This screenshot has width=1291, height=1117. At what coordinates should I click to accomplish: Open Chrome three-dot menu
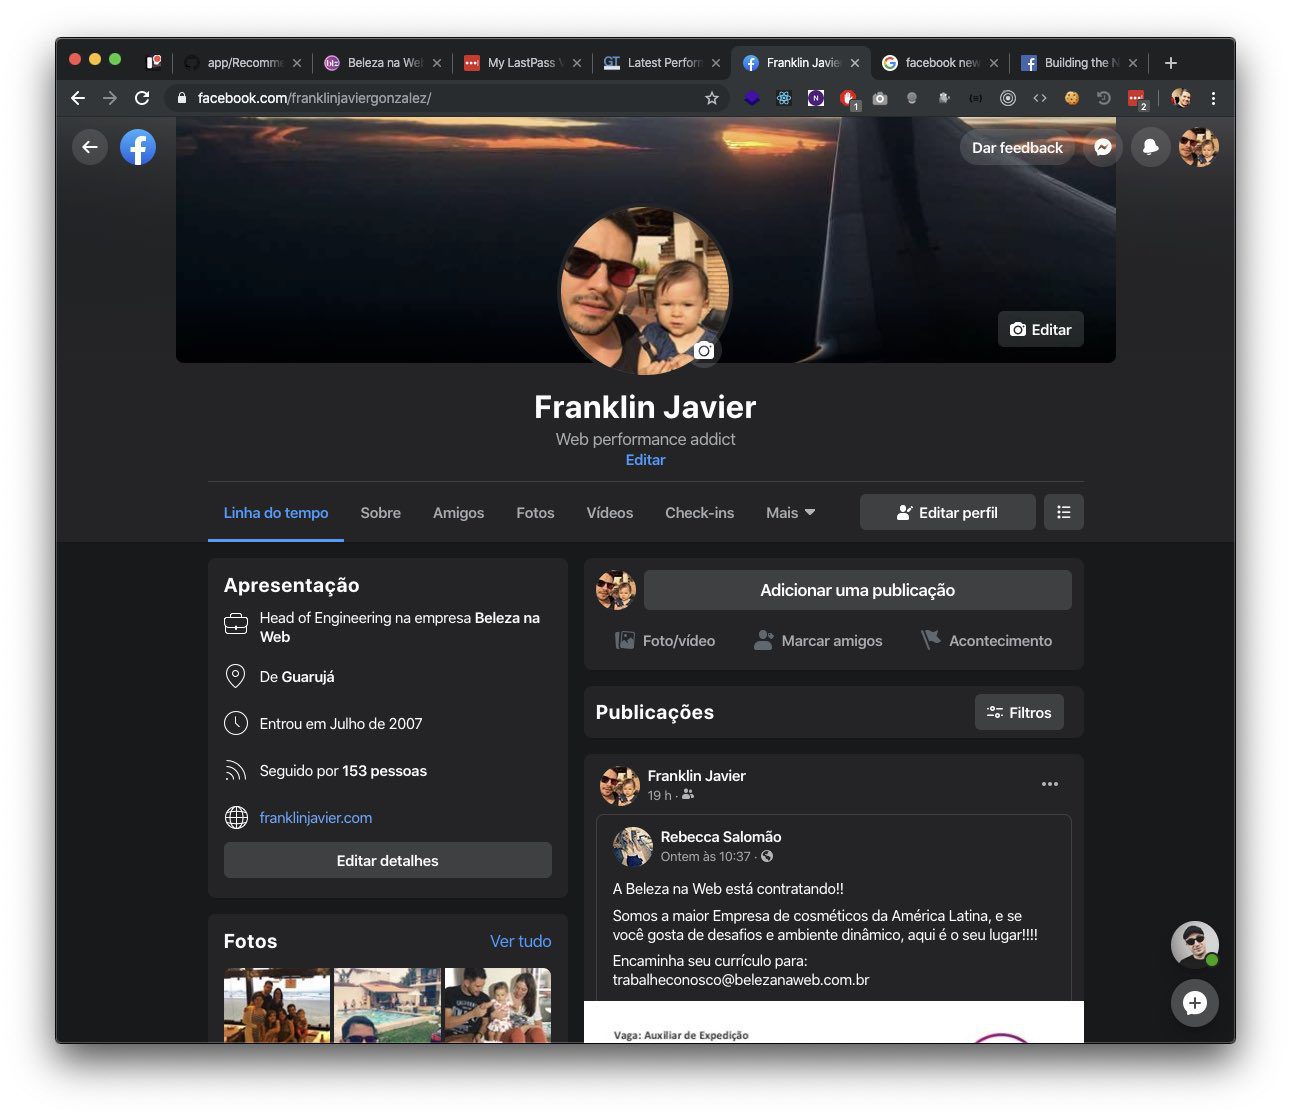pos(1213,98)
